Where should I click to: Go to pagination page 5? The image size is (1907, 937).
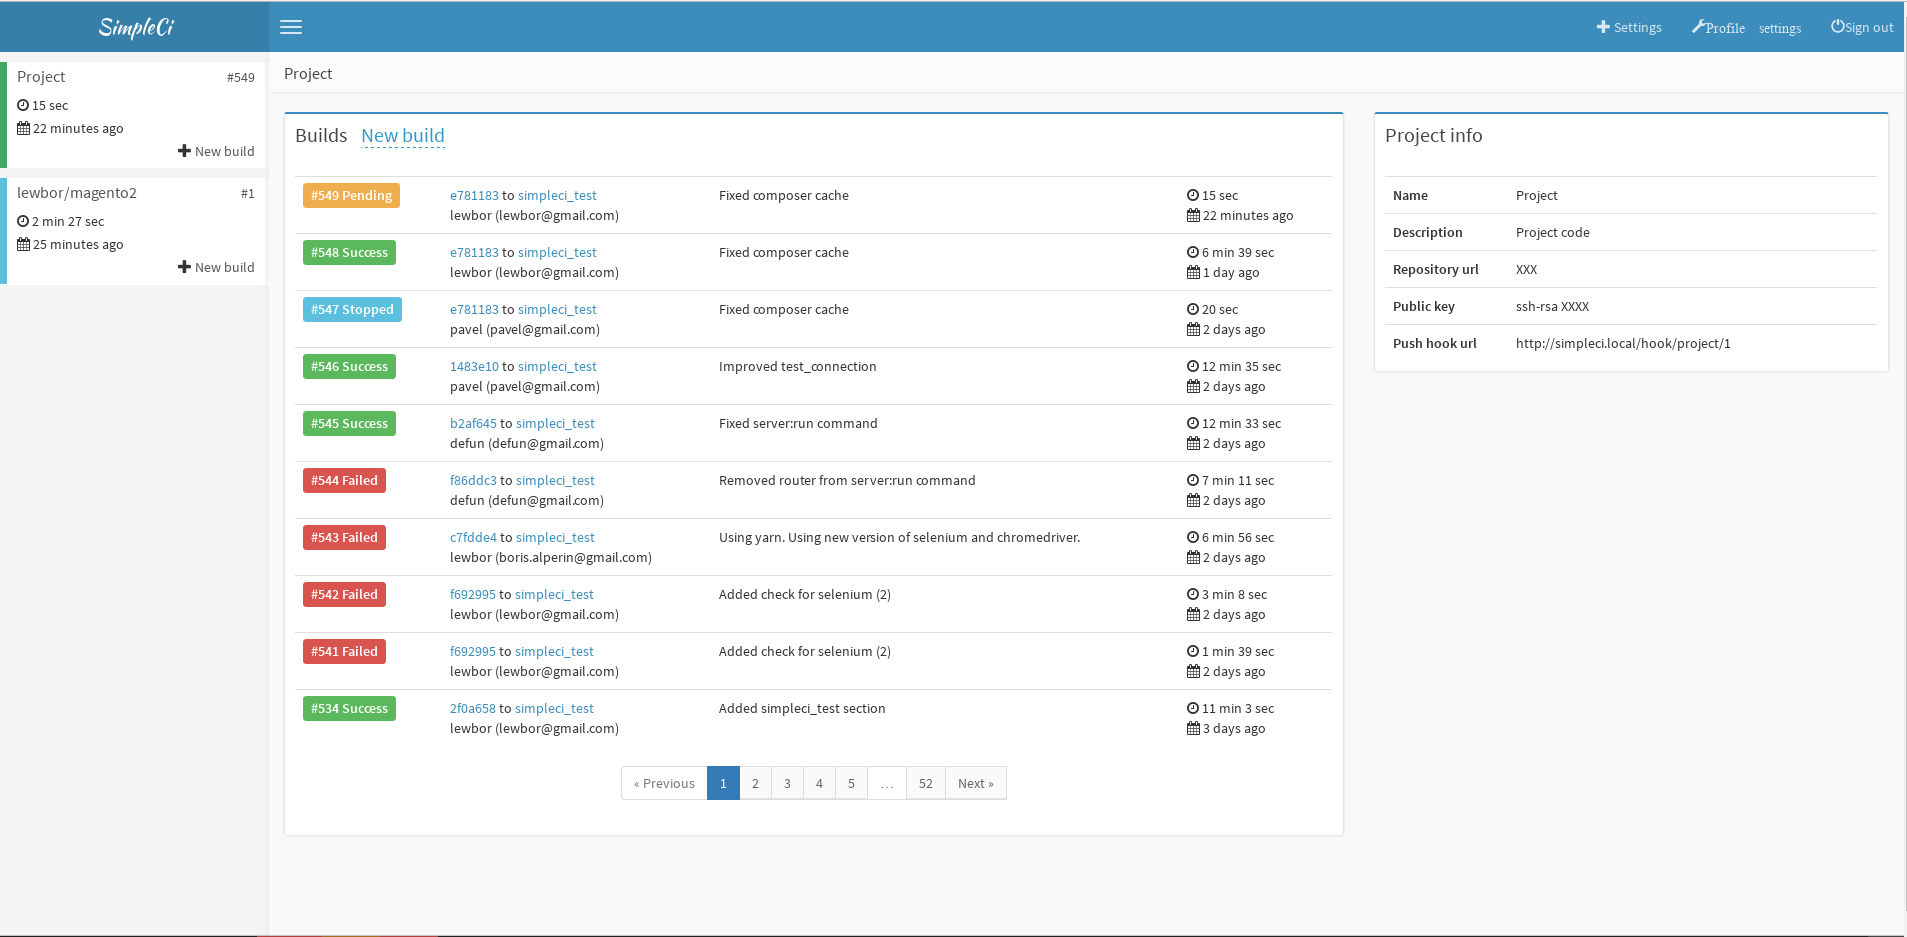click(x=851, y=783)
